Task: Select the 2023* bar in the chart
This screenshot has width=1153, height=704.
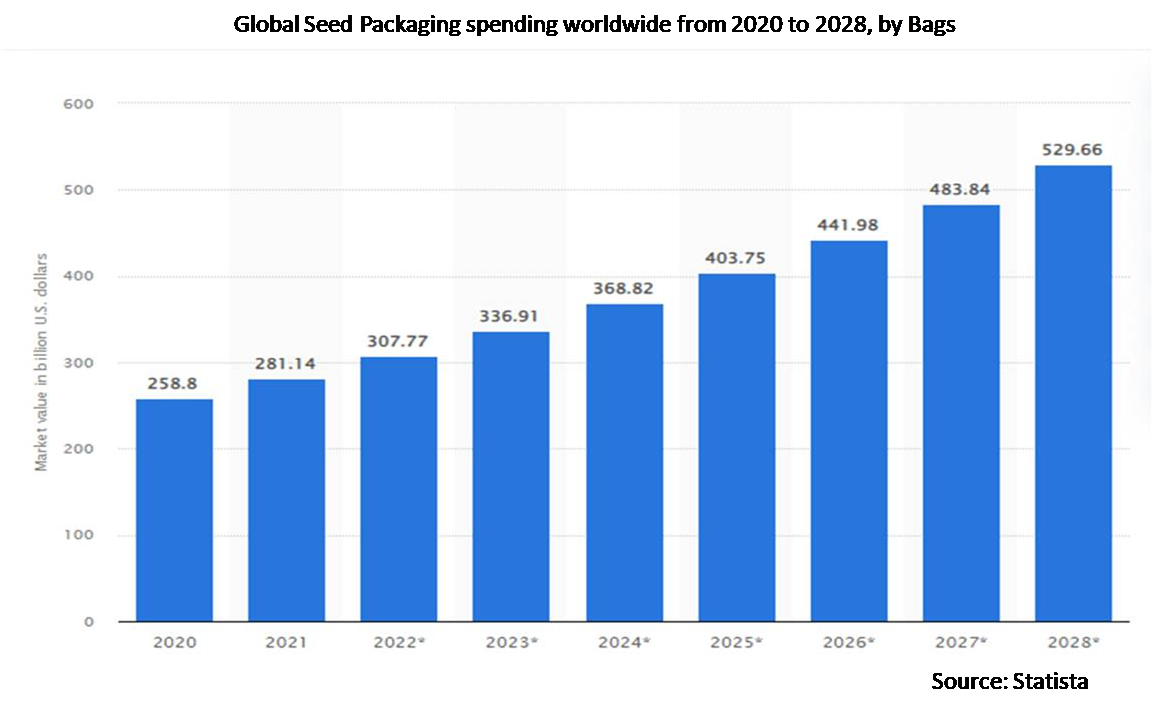Action: pyautogui.click(x=511, y=476)
